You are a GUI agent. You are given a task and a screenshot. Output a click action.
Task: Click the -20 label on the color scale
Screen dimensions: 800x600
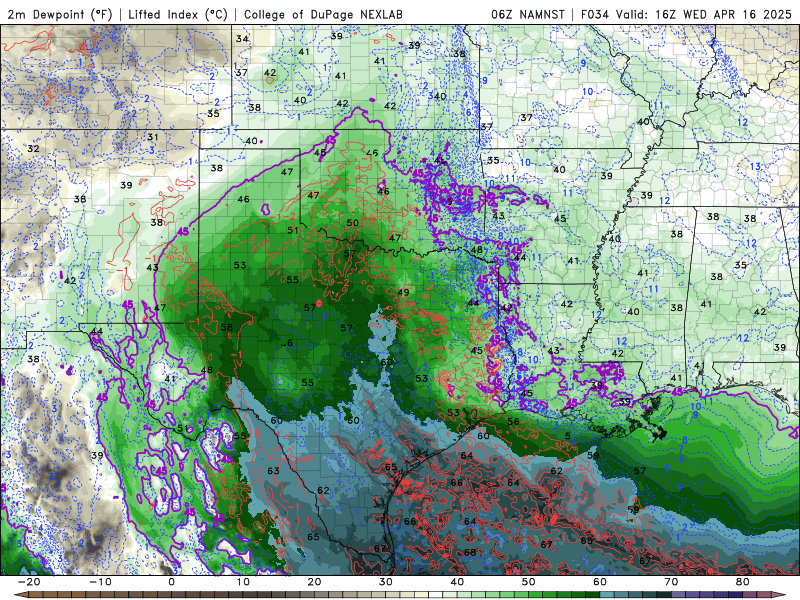tap(29, 582)
